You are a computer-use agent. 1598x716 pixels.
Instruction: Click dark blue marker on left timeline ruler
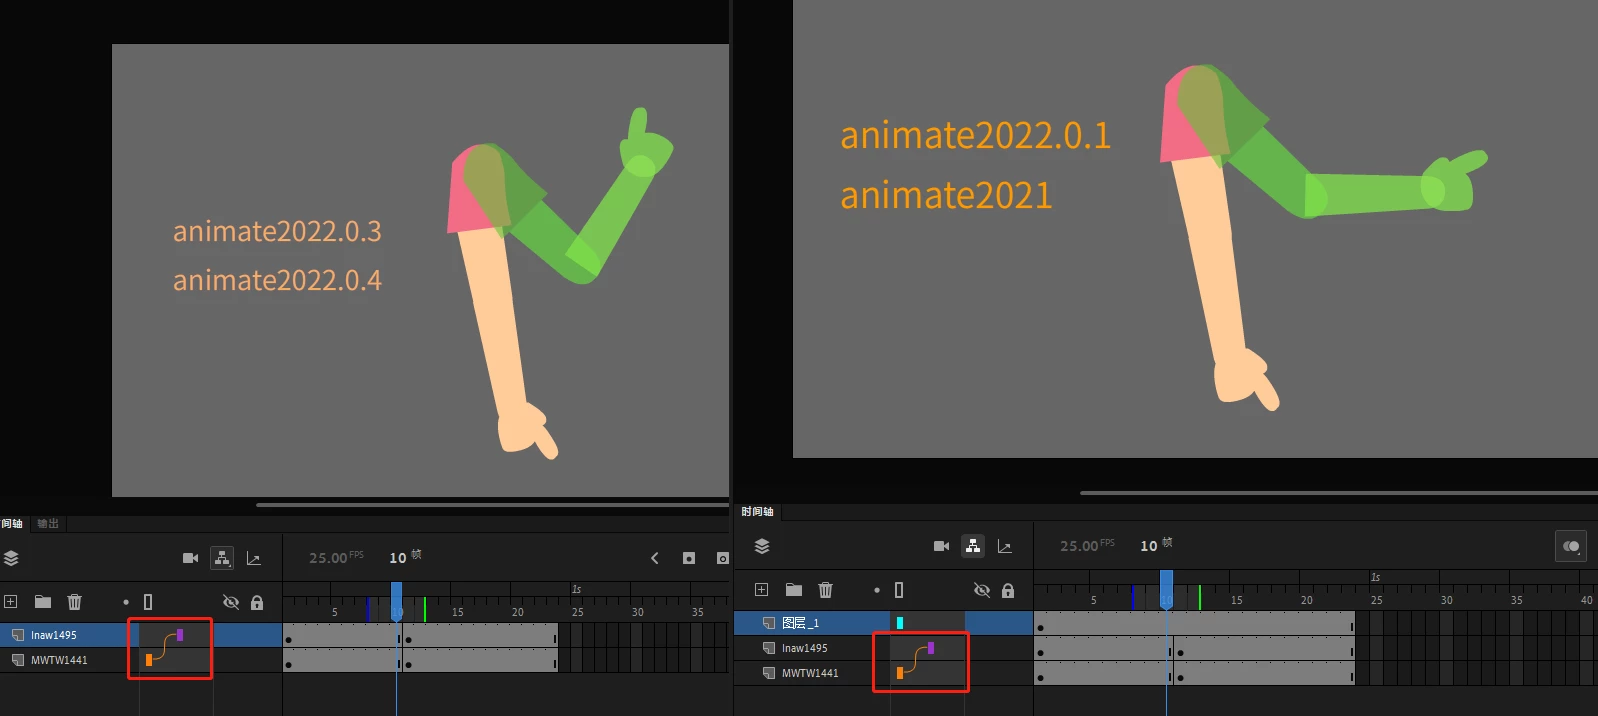tap(368, 609)
